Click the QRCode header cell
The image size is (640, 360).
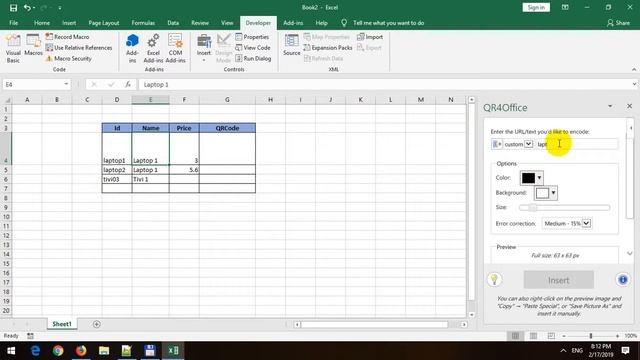pos(227,128)
